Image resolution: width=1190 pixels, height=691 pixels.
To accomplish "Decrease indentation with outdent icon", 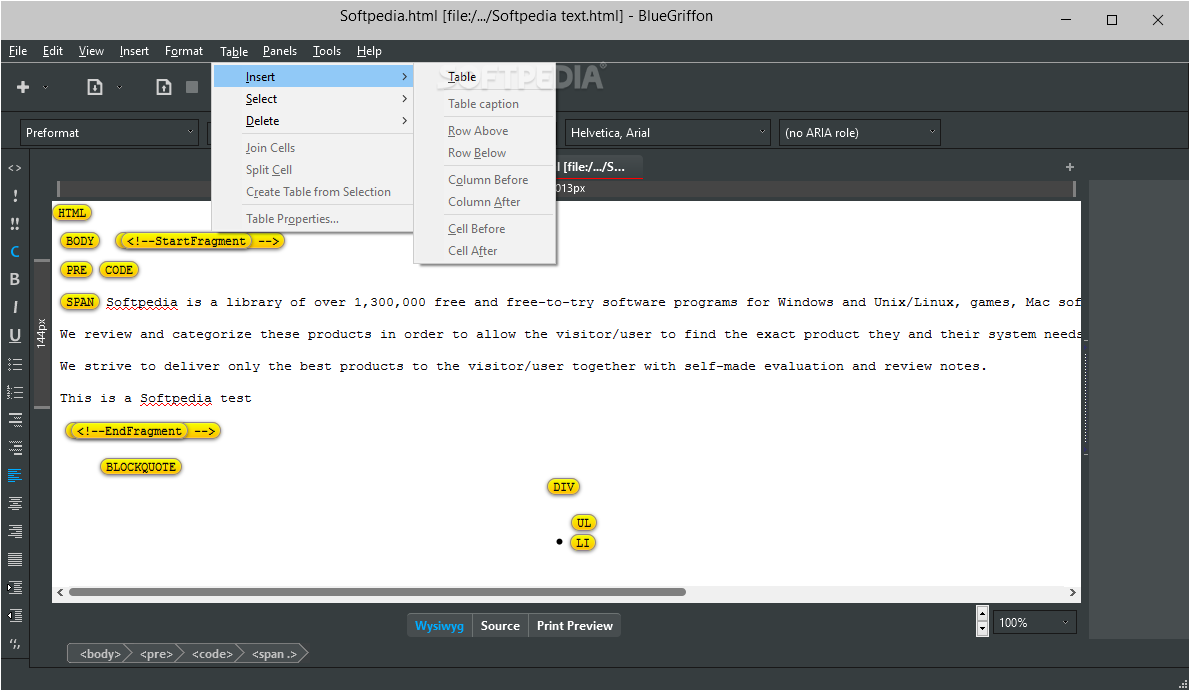I will click(14, 615).
